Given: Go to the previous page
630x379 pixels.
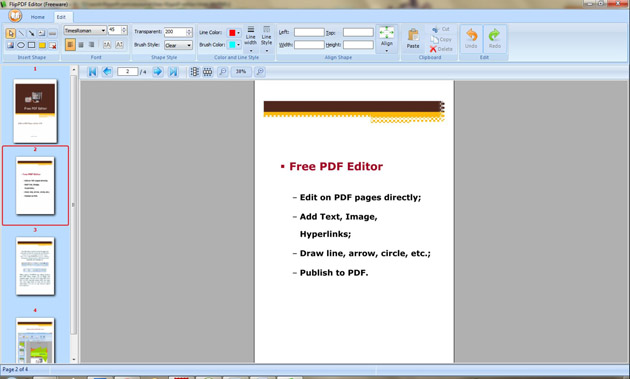Looking at the screenshot, I should tap(107, 72).
